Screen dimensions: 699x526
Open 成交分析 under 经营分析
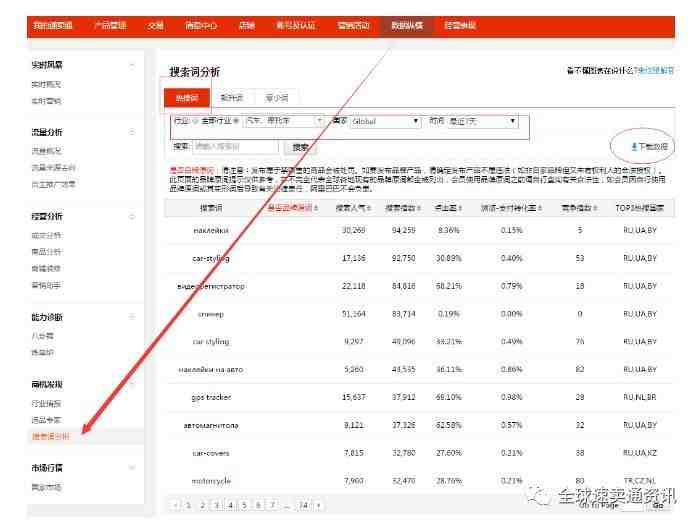tap(46, 235)
